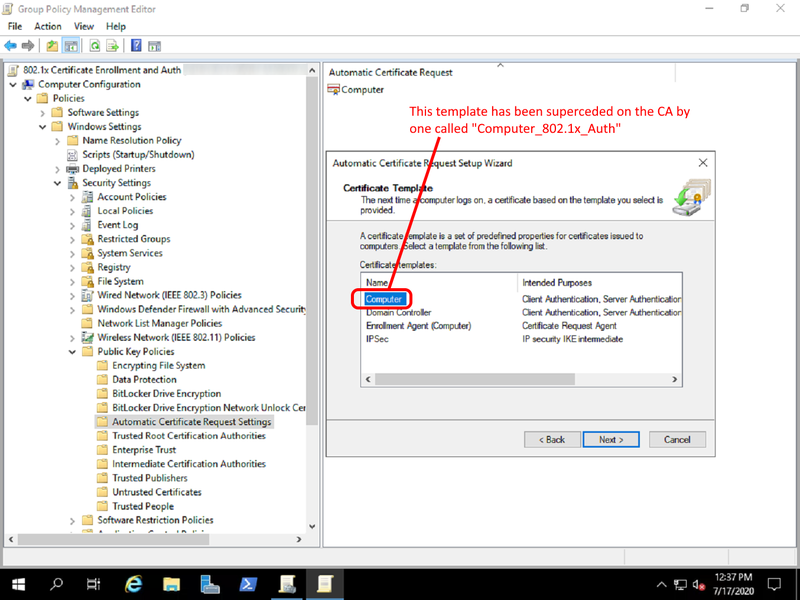Screen dimensions: 800x600
Task: Click the Help question-mark toolbar icon
Action: (136, 45)
